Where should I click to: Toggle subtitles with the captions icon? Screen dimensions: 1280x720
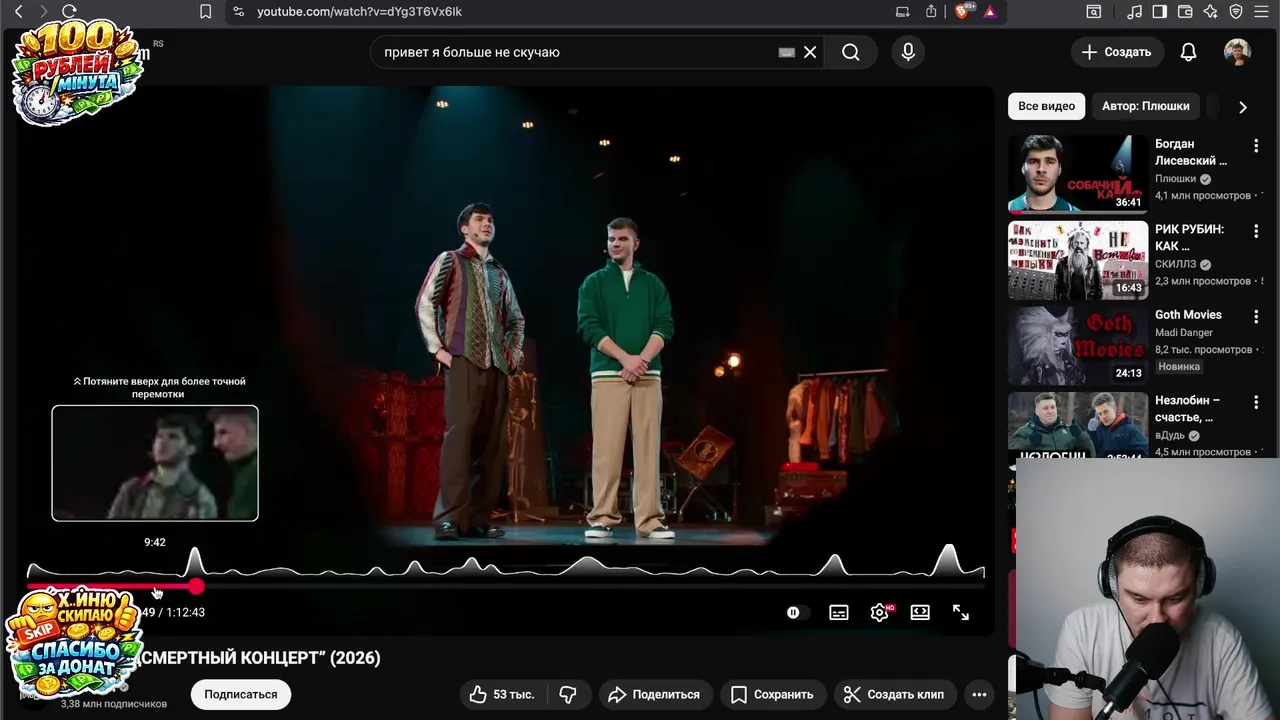(838, 612)
